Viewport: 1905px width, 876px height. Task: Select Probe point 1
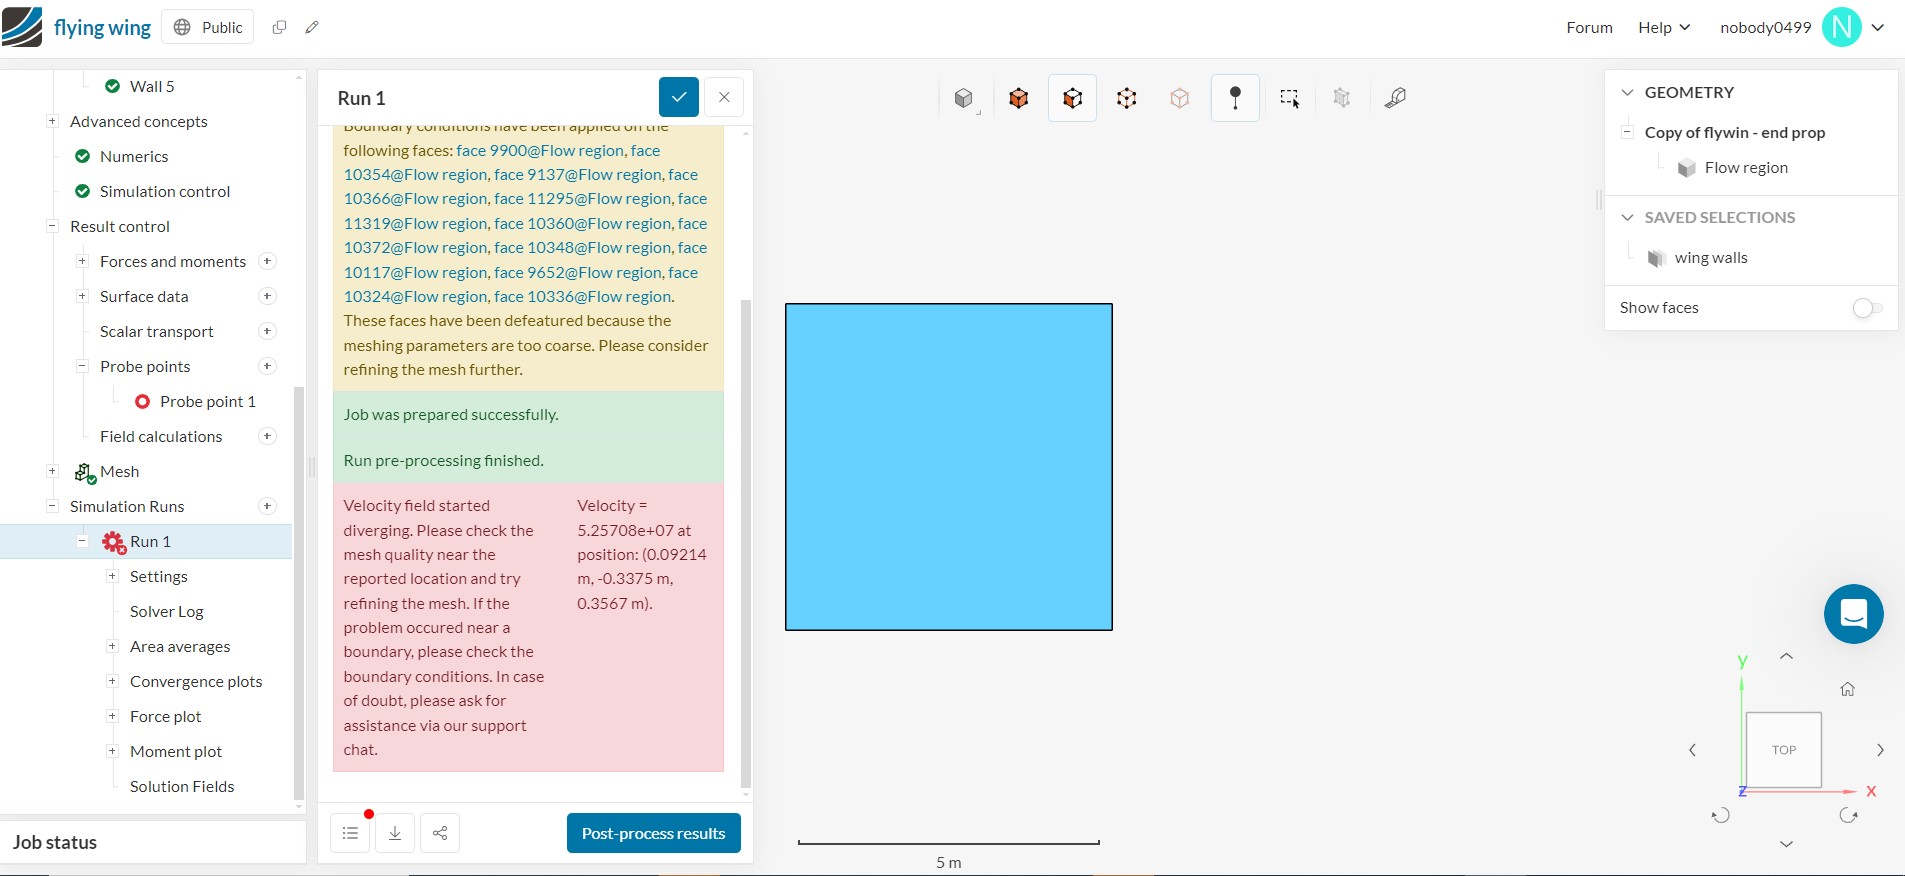pyautogui.click(x=207, y=401)
